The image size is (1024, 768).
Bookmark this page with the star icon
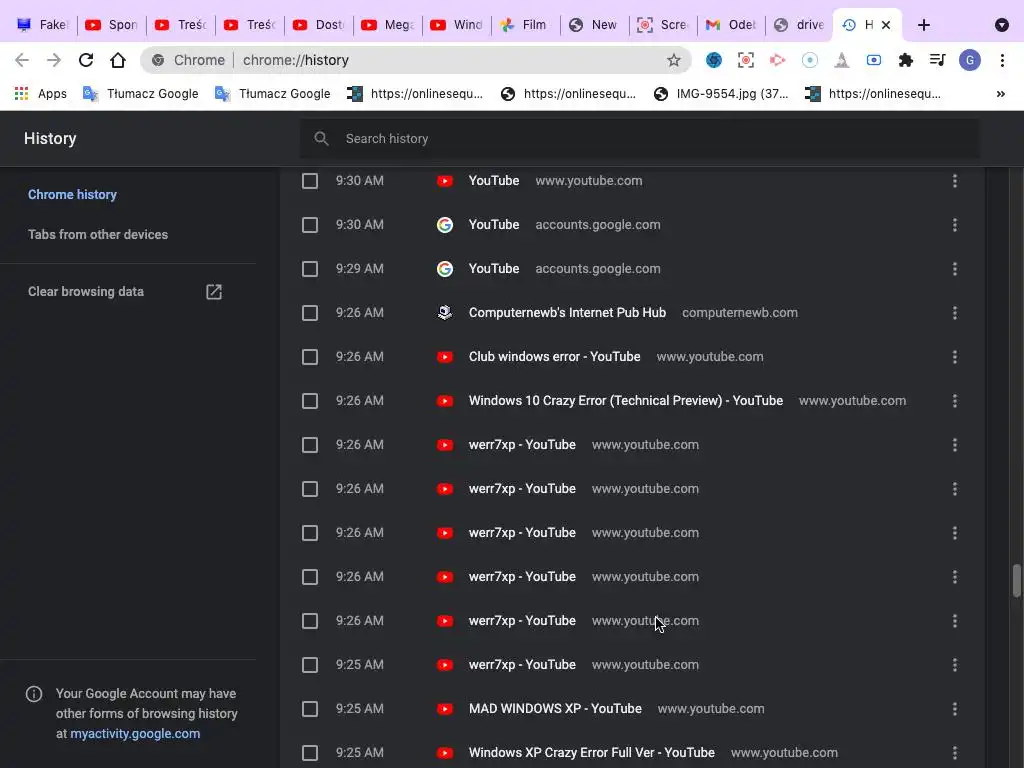(x=673, y=60)
